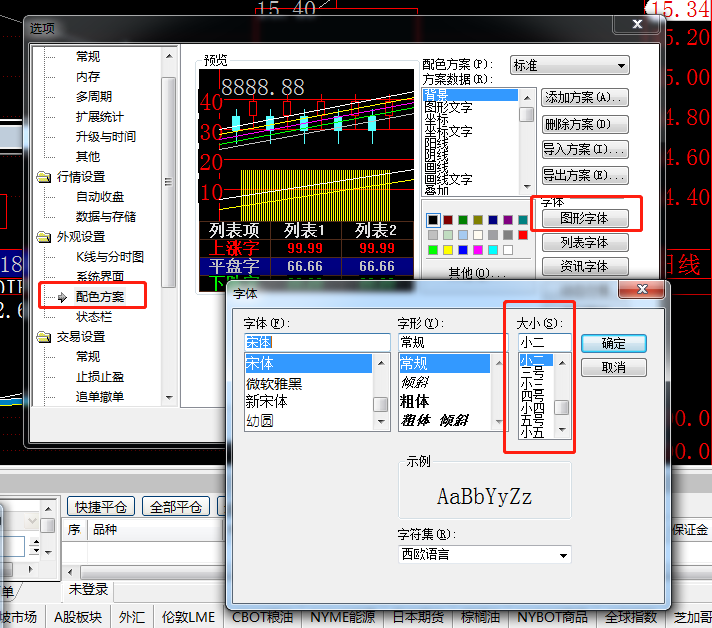Select 追单撤单 in options tree
The image size is (712, 628).
(x=100, y=397)
